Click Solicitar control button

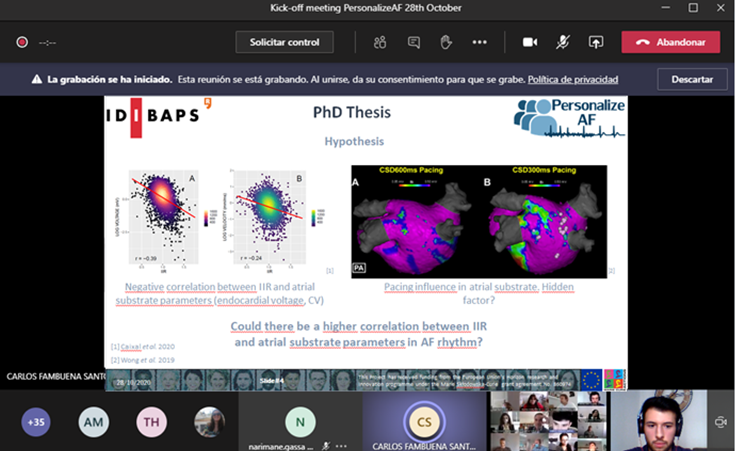click(x=284, y=42)
